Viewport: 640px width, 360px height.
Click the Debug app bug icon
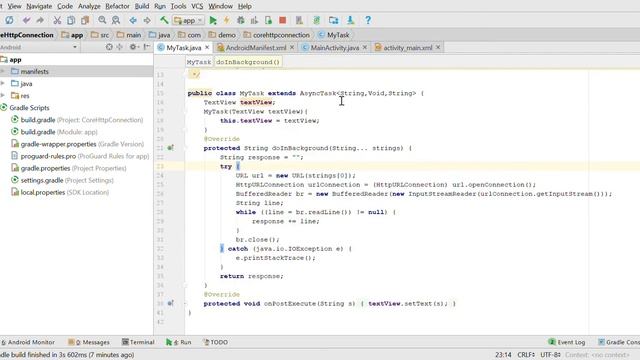[240, 20]
